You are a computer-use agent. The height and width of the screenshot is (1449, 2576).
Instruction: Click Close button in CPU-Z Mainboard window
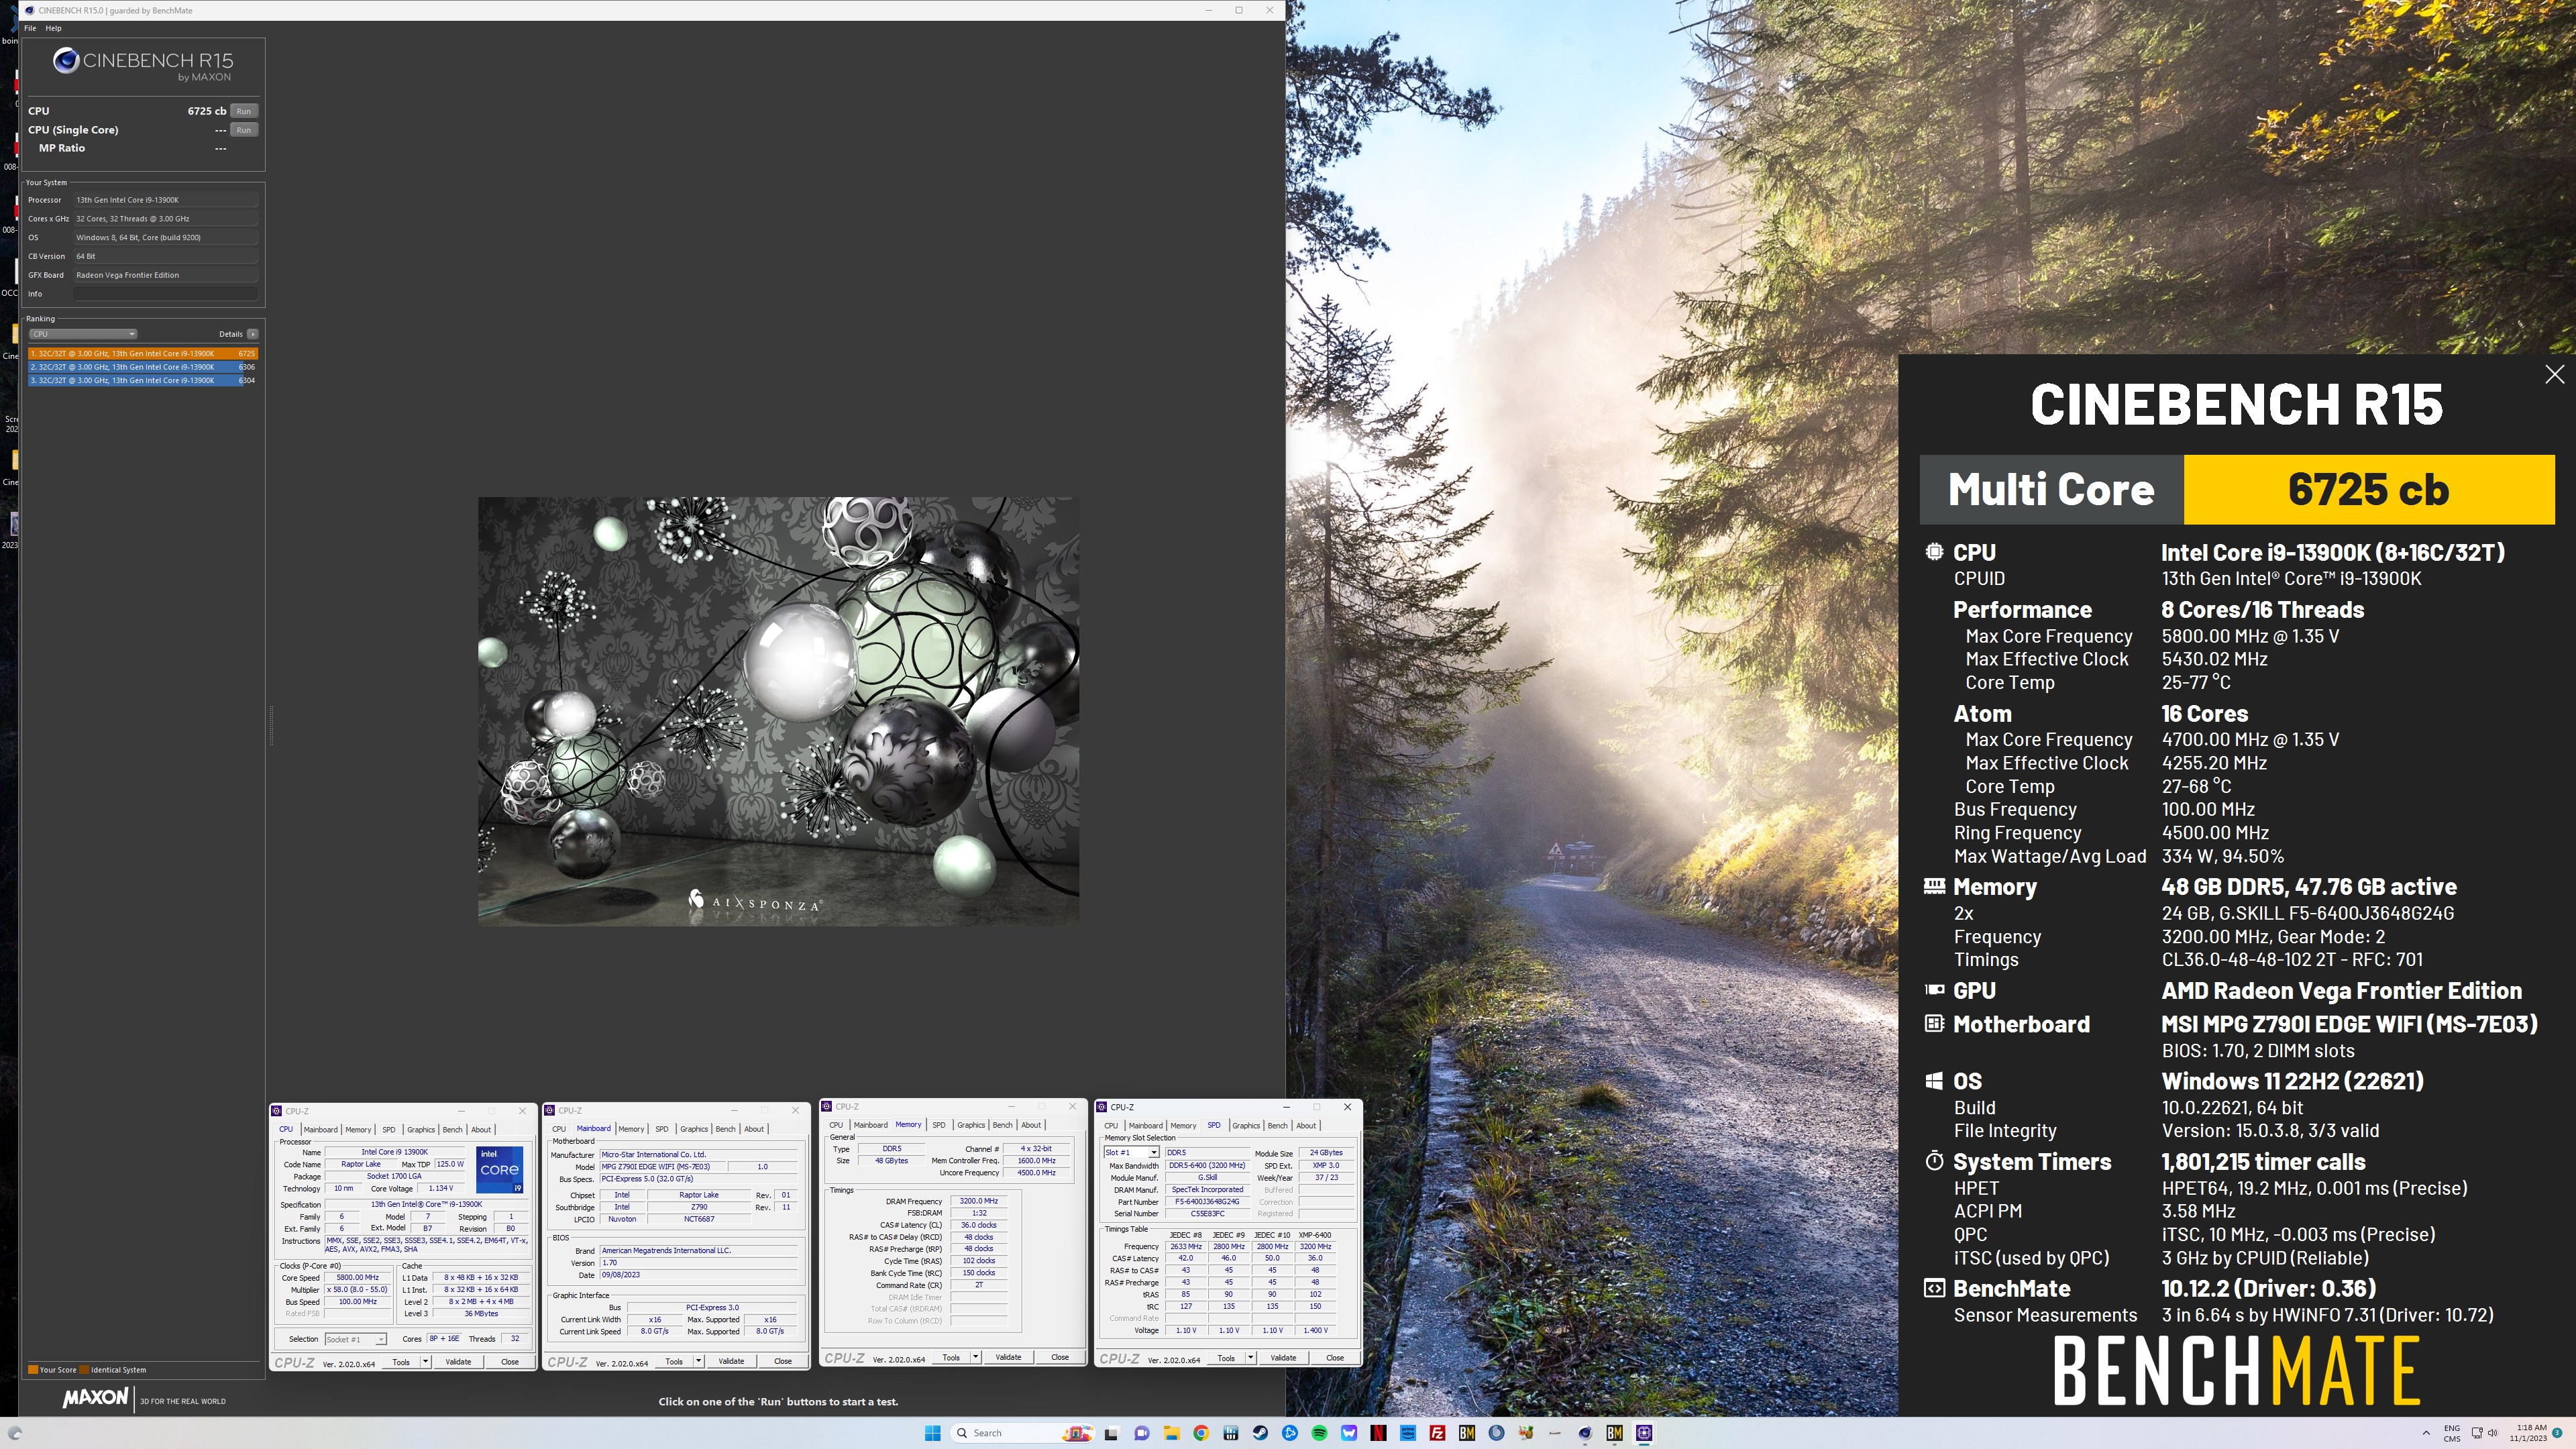[x=782, y=1361]
